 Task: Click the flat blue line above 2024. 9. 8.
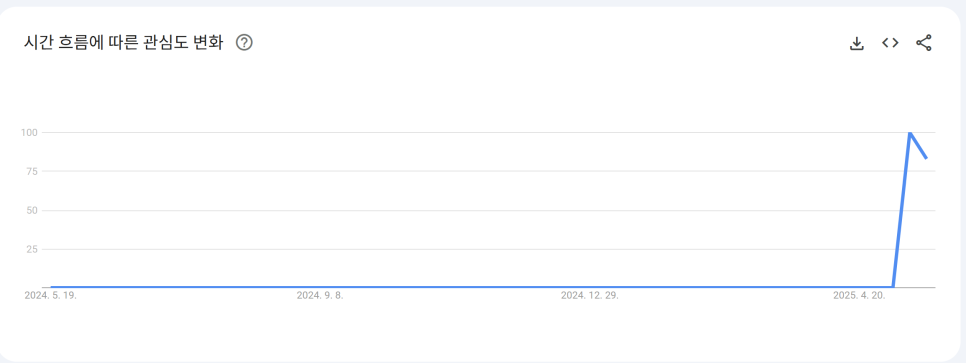tap(320, 287)
